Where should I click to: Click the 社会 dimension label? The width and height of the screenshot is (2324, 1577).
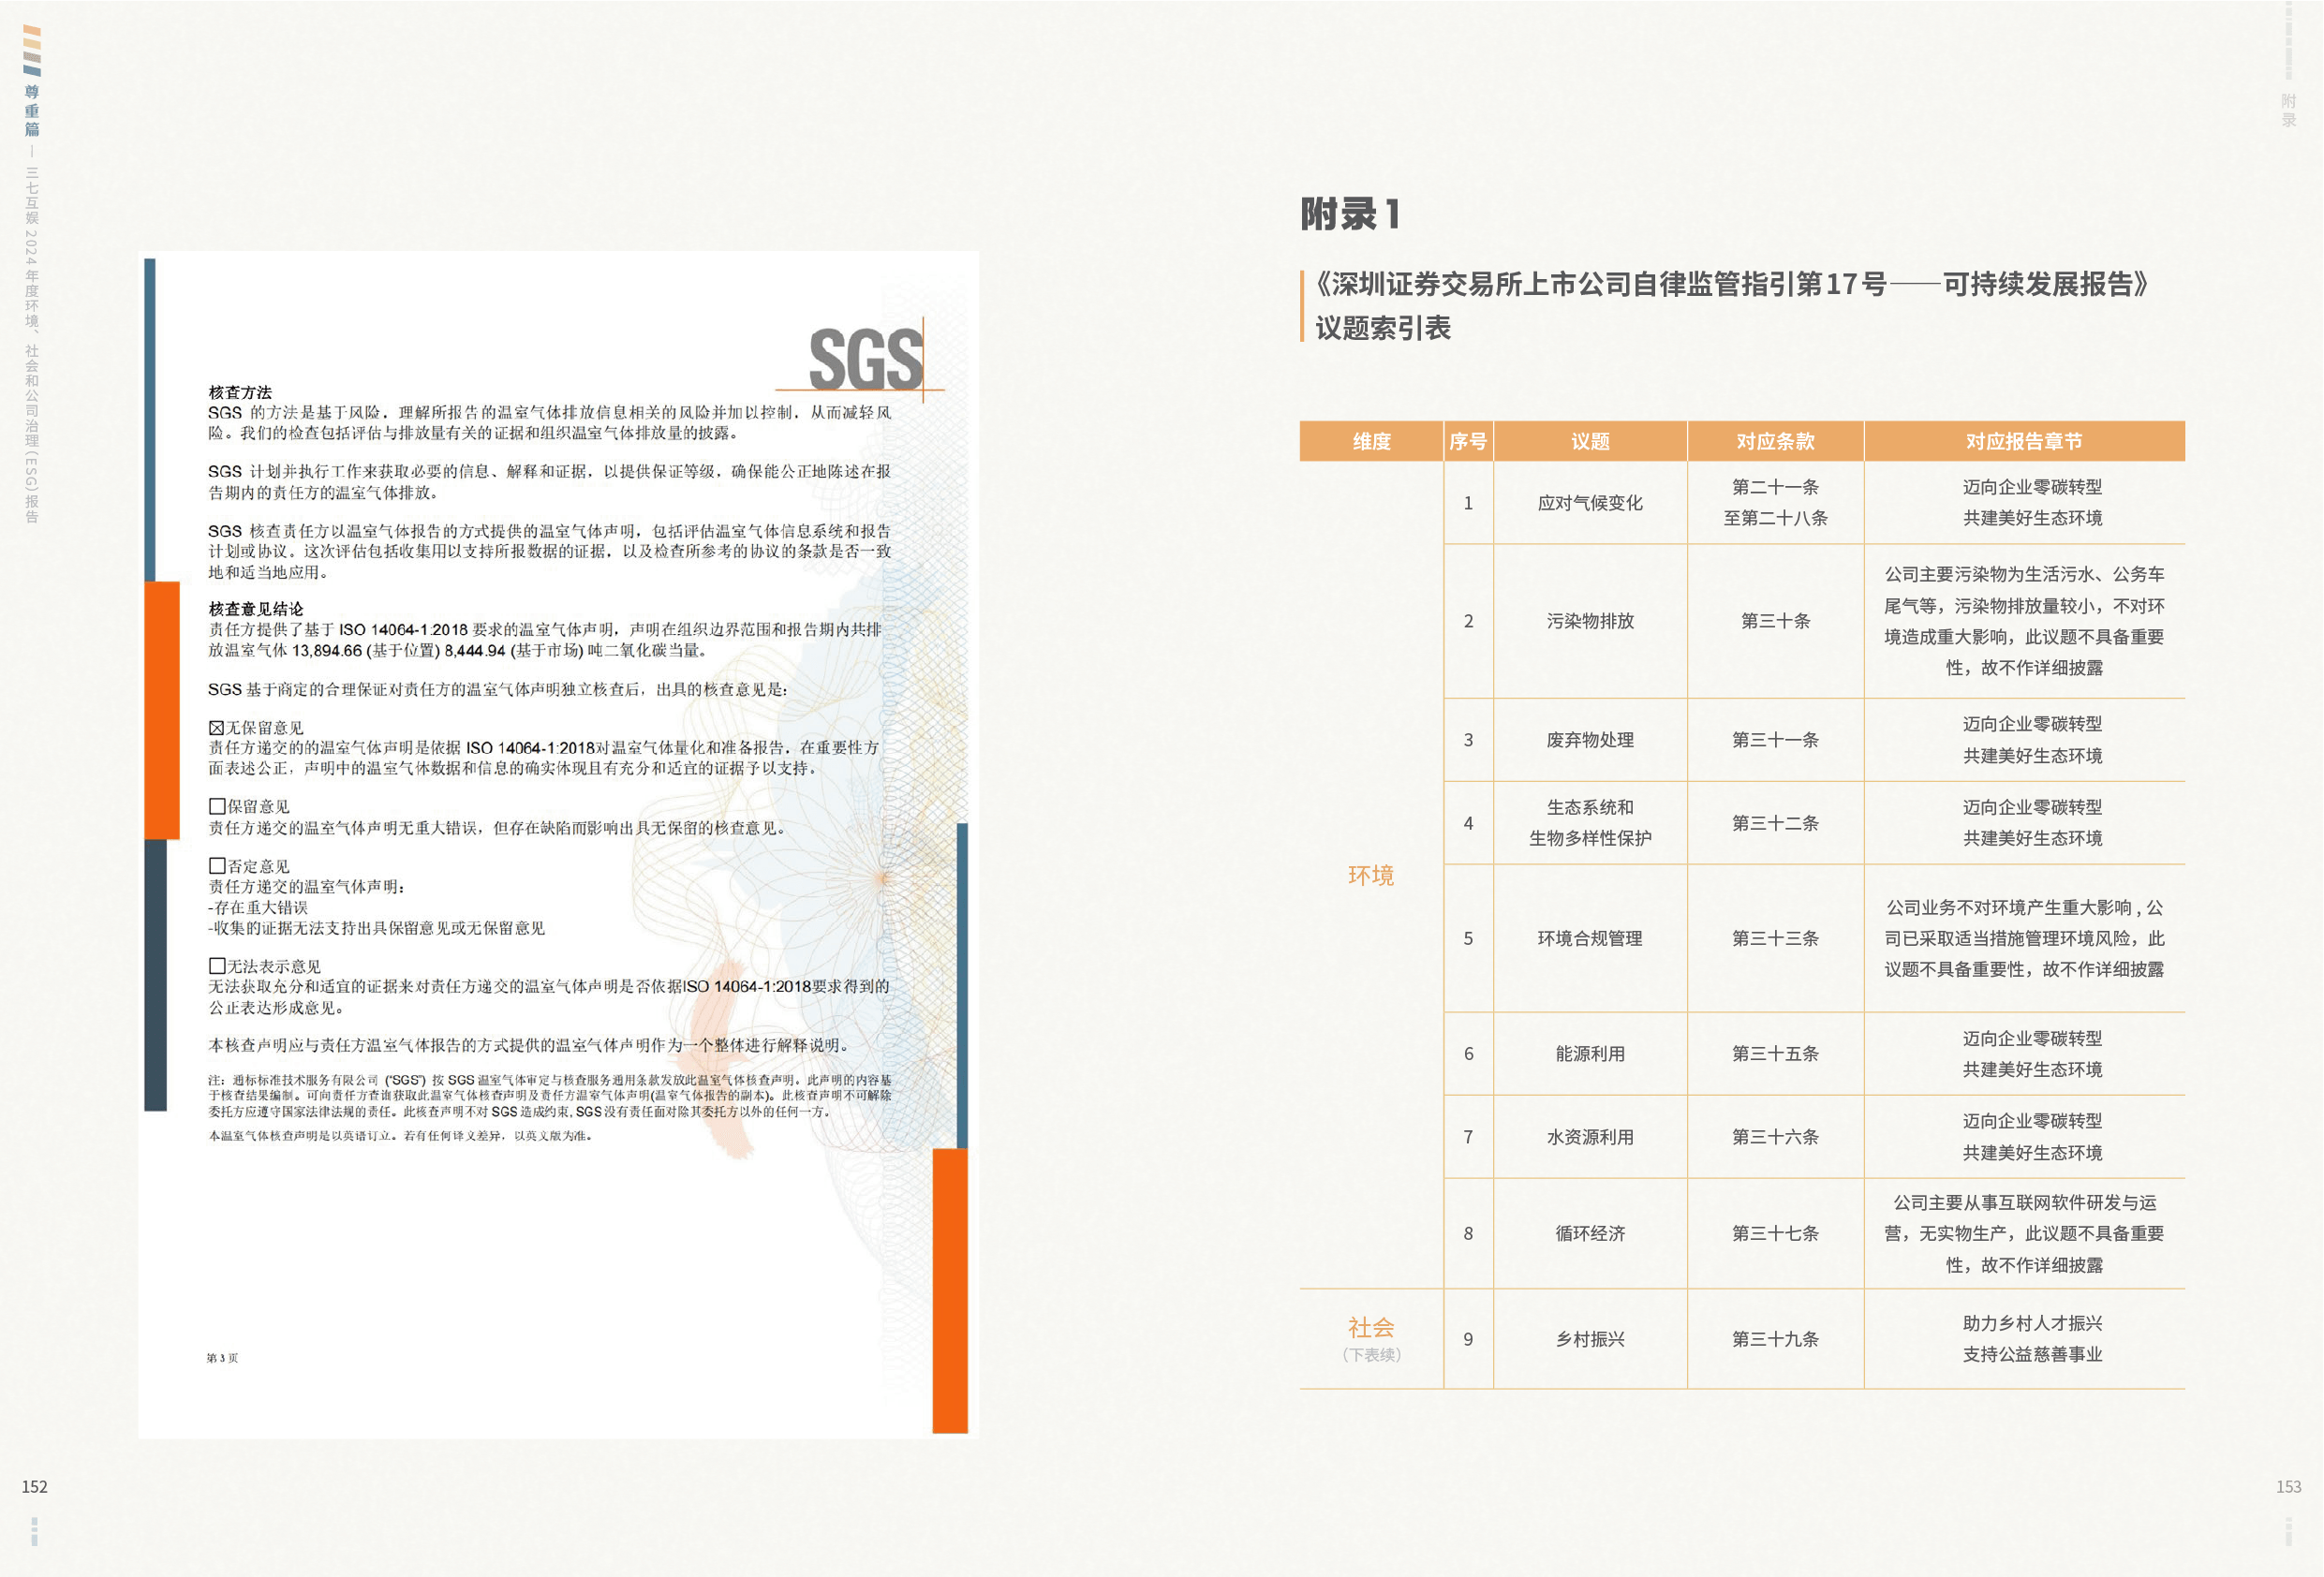point(1370,1327)
